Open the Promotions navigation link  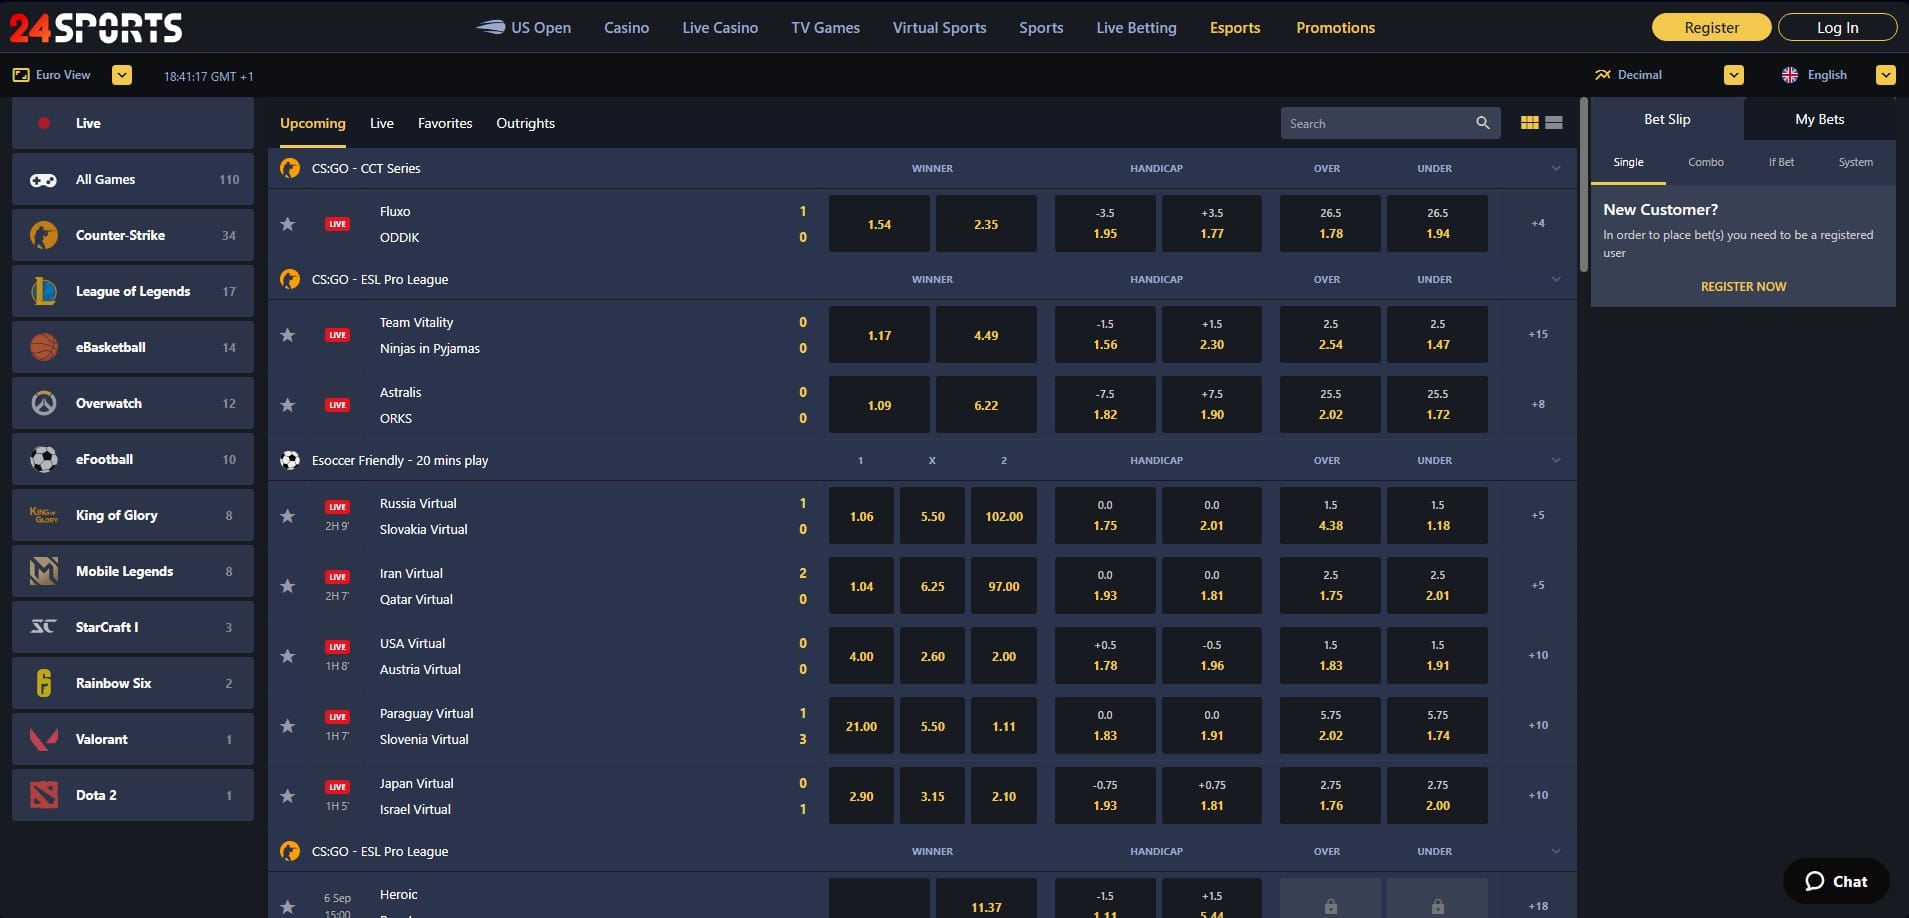tap(1335, 28)
